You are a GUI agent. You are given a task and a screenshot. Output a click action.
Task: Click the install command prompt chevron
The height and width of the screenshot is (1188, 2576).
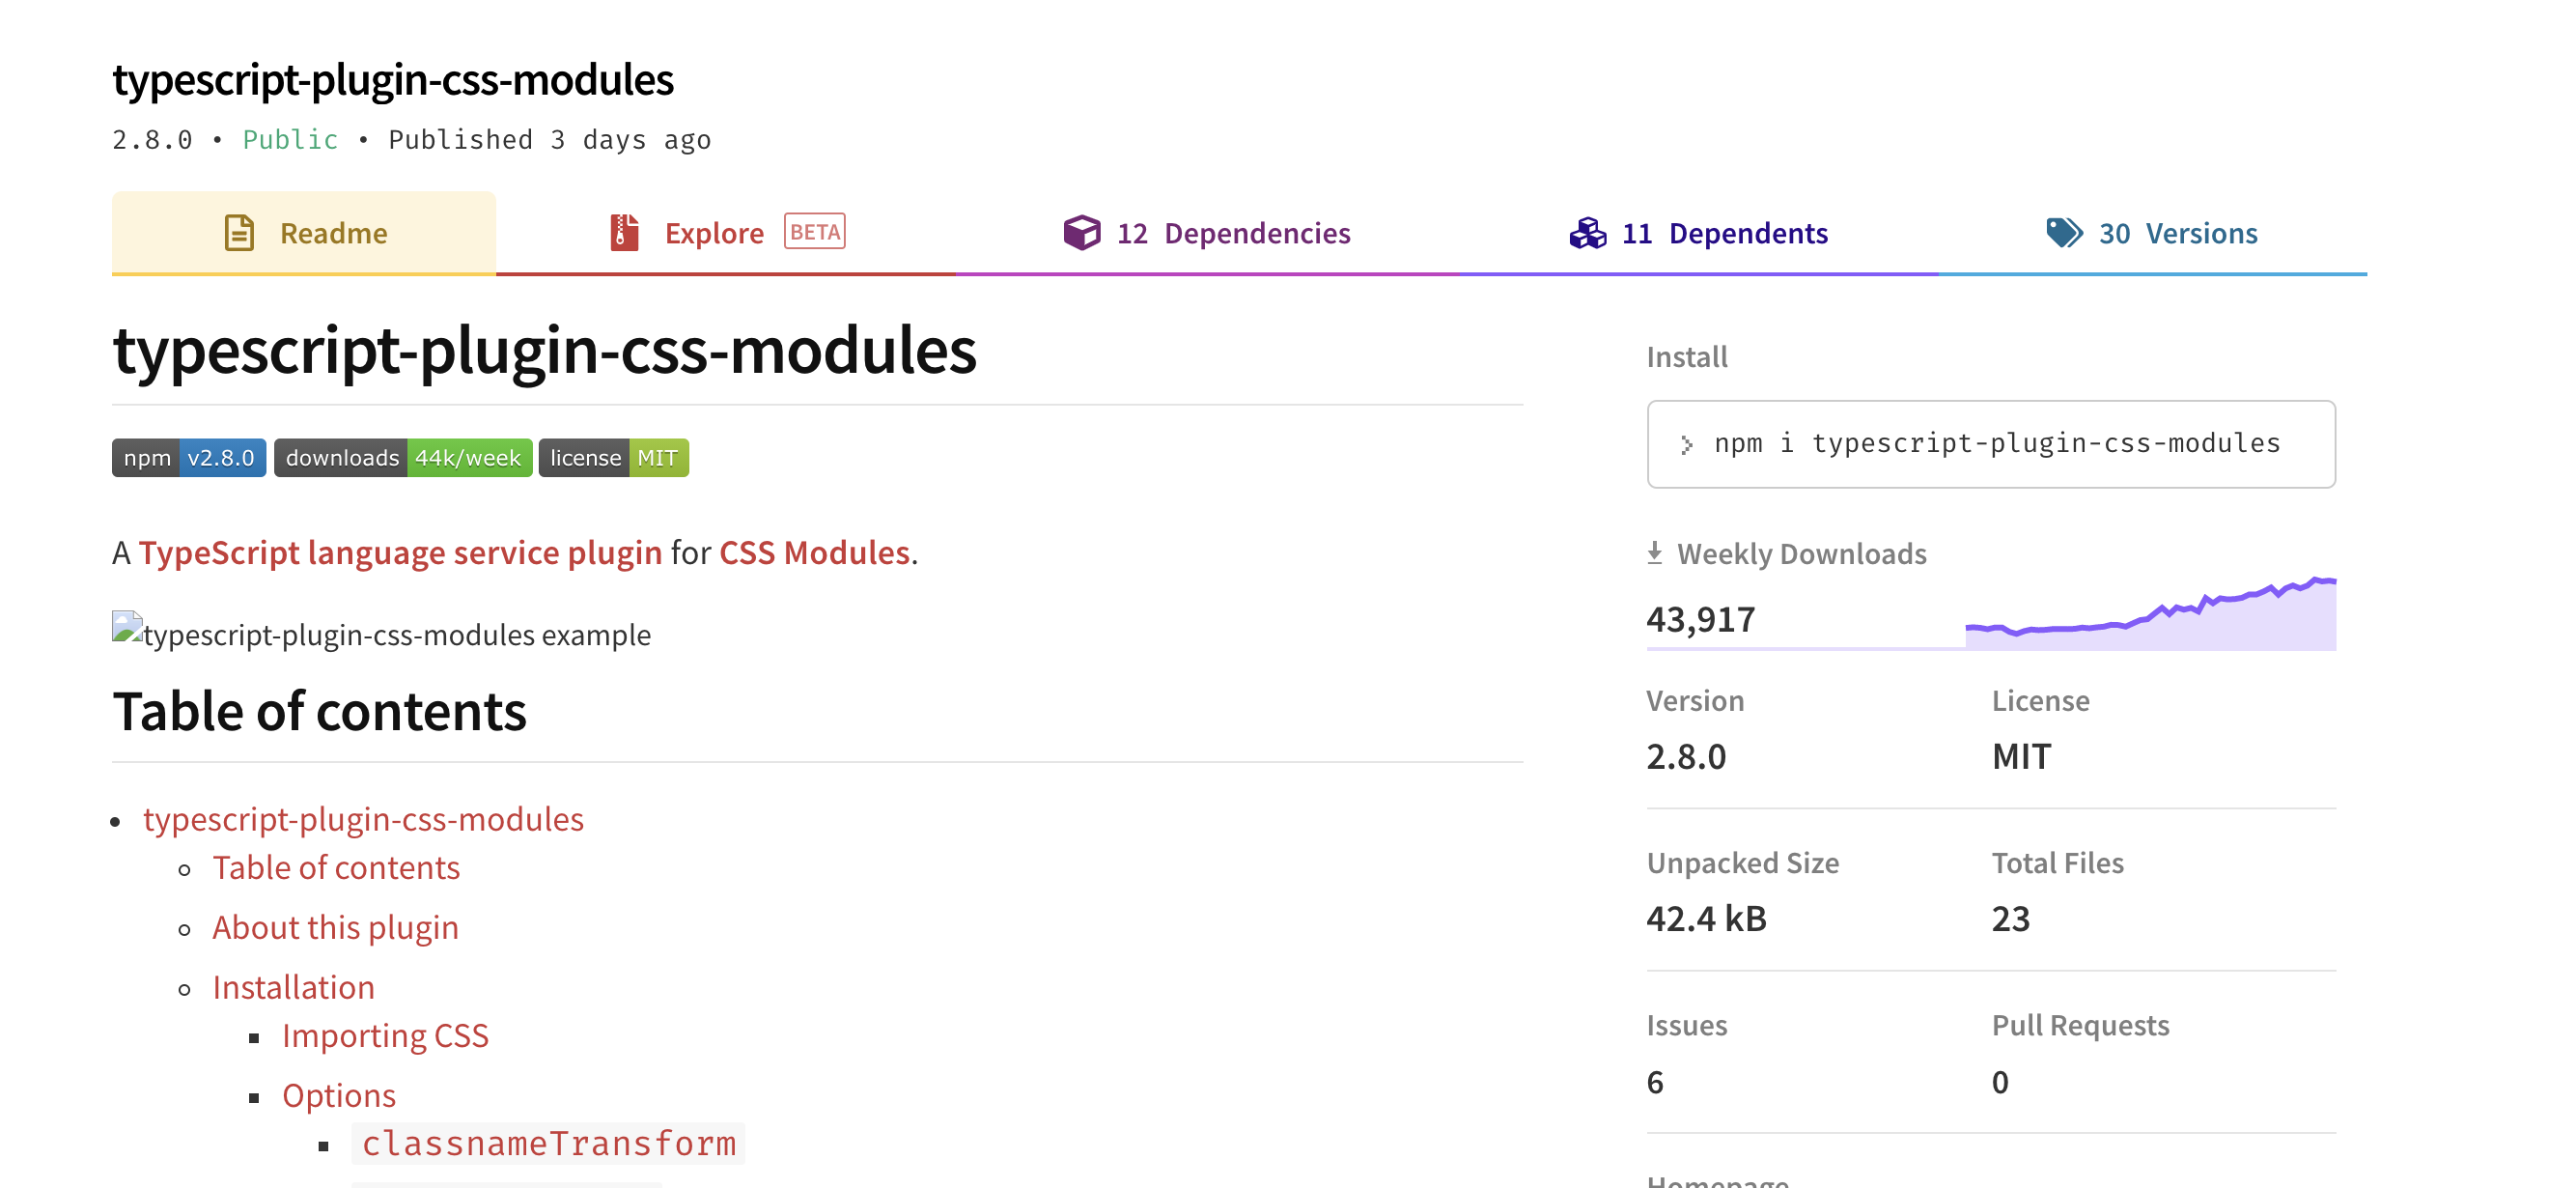tap(1687, 445)
